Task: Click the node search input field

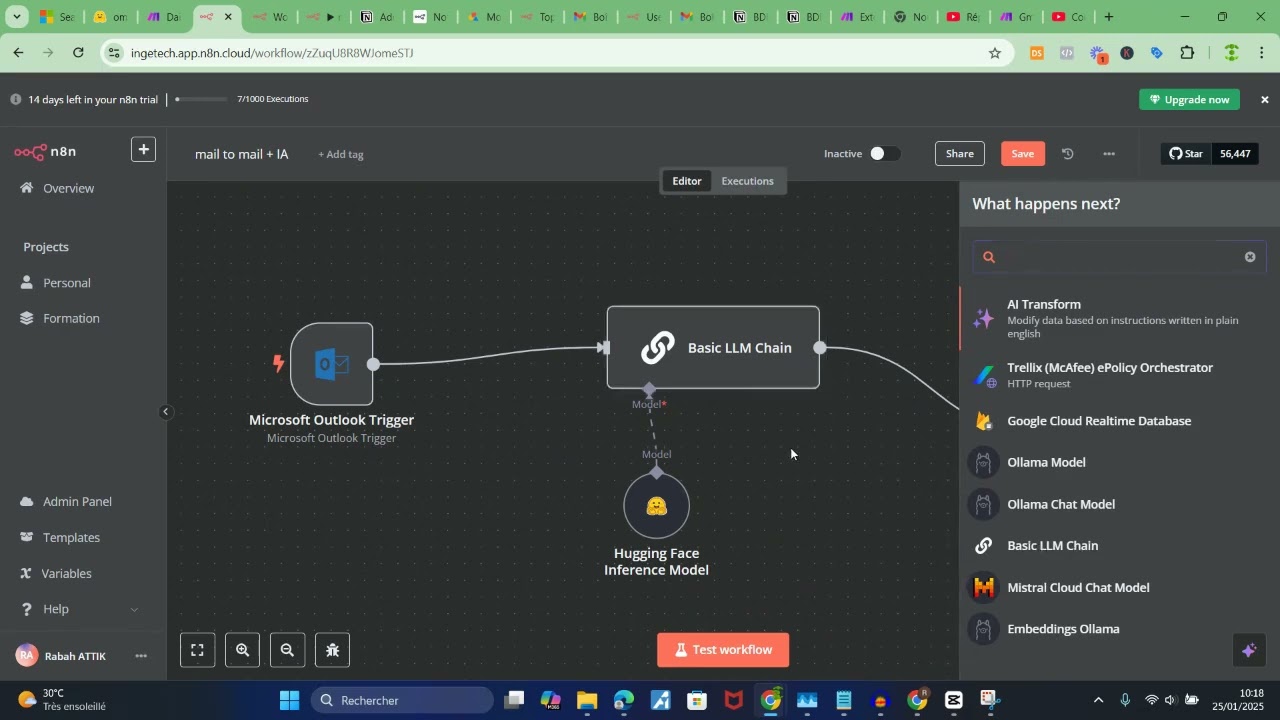Action: (x=1120, y=257)
